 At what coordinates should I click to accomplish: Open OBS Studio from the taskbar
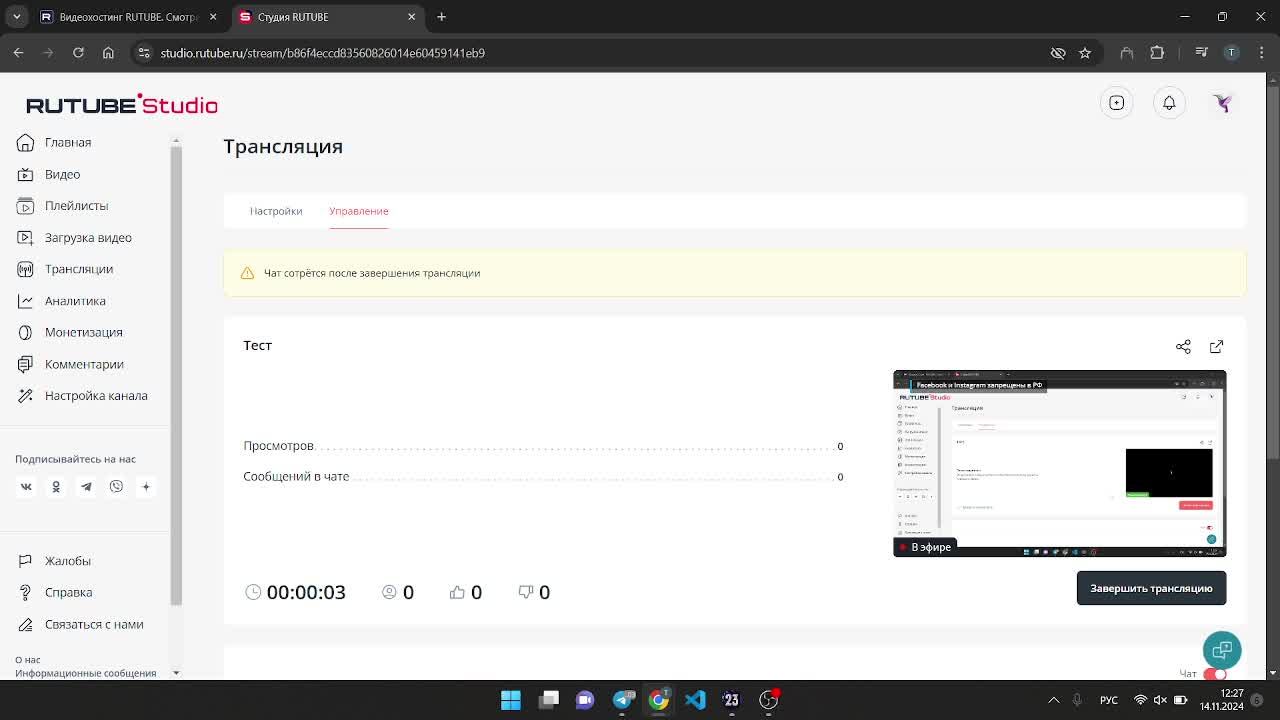point(768,700)
